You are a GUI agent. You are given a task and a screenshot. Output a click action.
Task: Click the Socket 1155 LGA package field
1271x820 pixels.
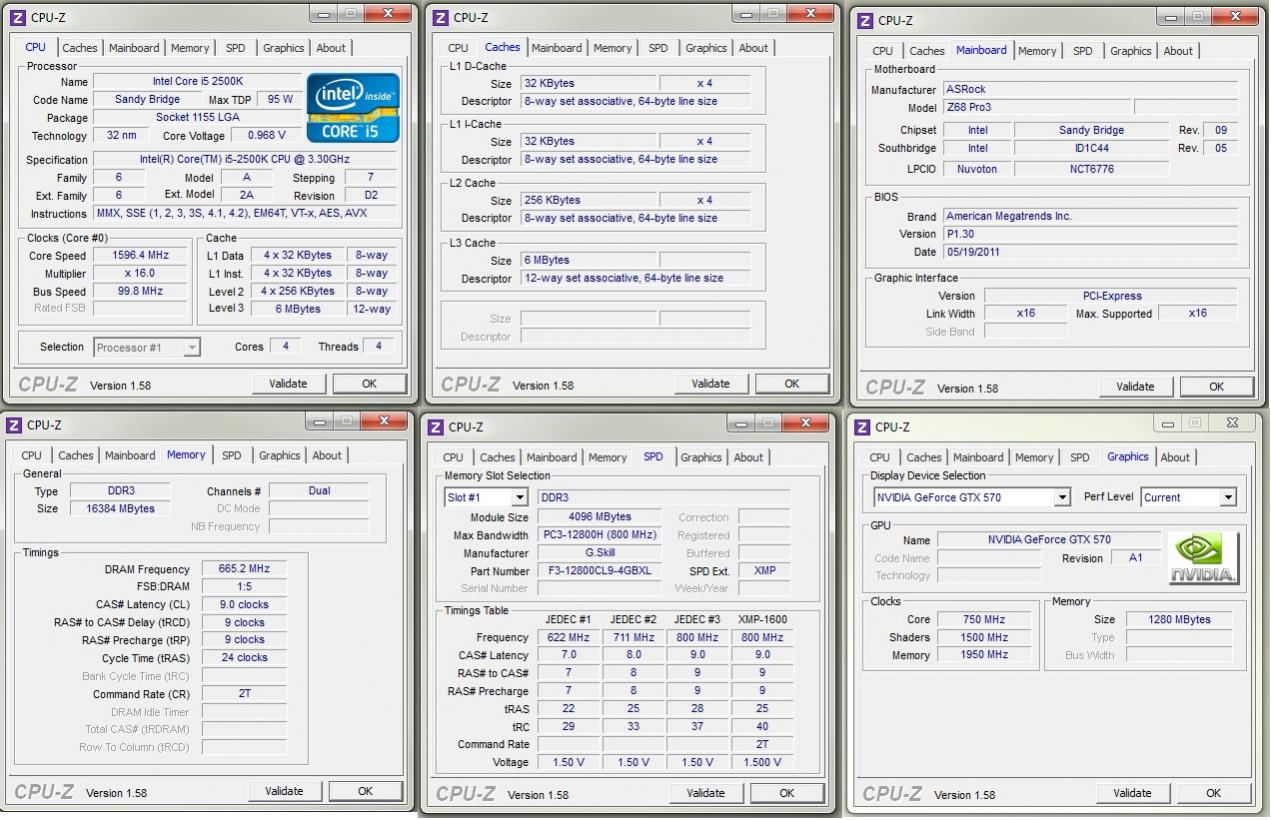pyautogui.click(x=197, y=118)
